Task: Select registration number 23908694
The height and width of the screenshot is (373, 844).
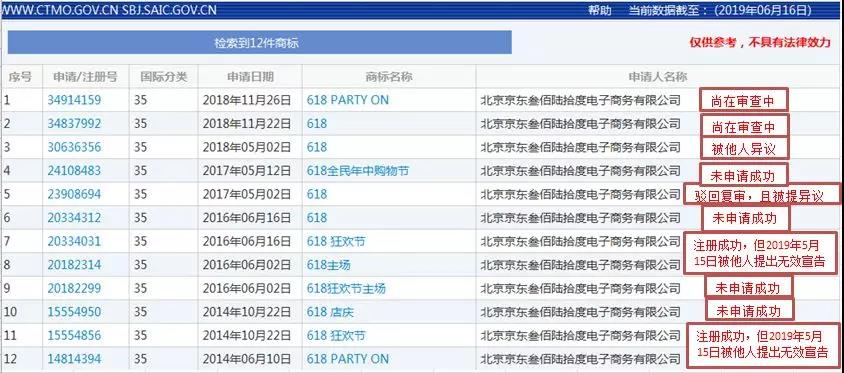Action: 74,194
